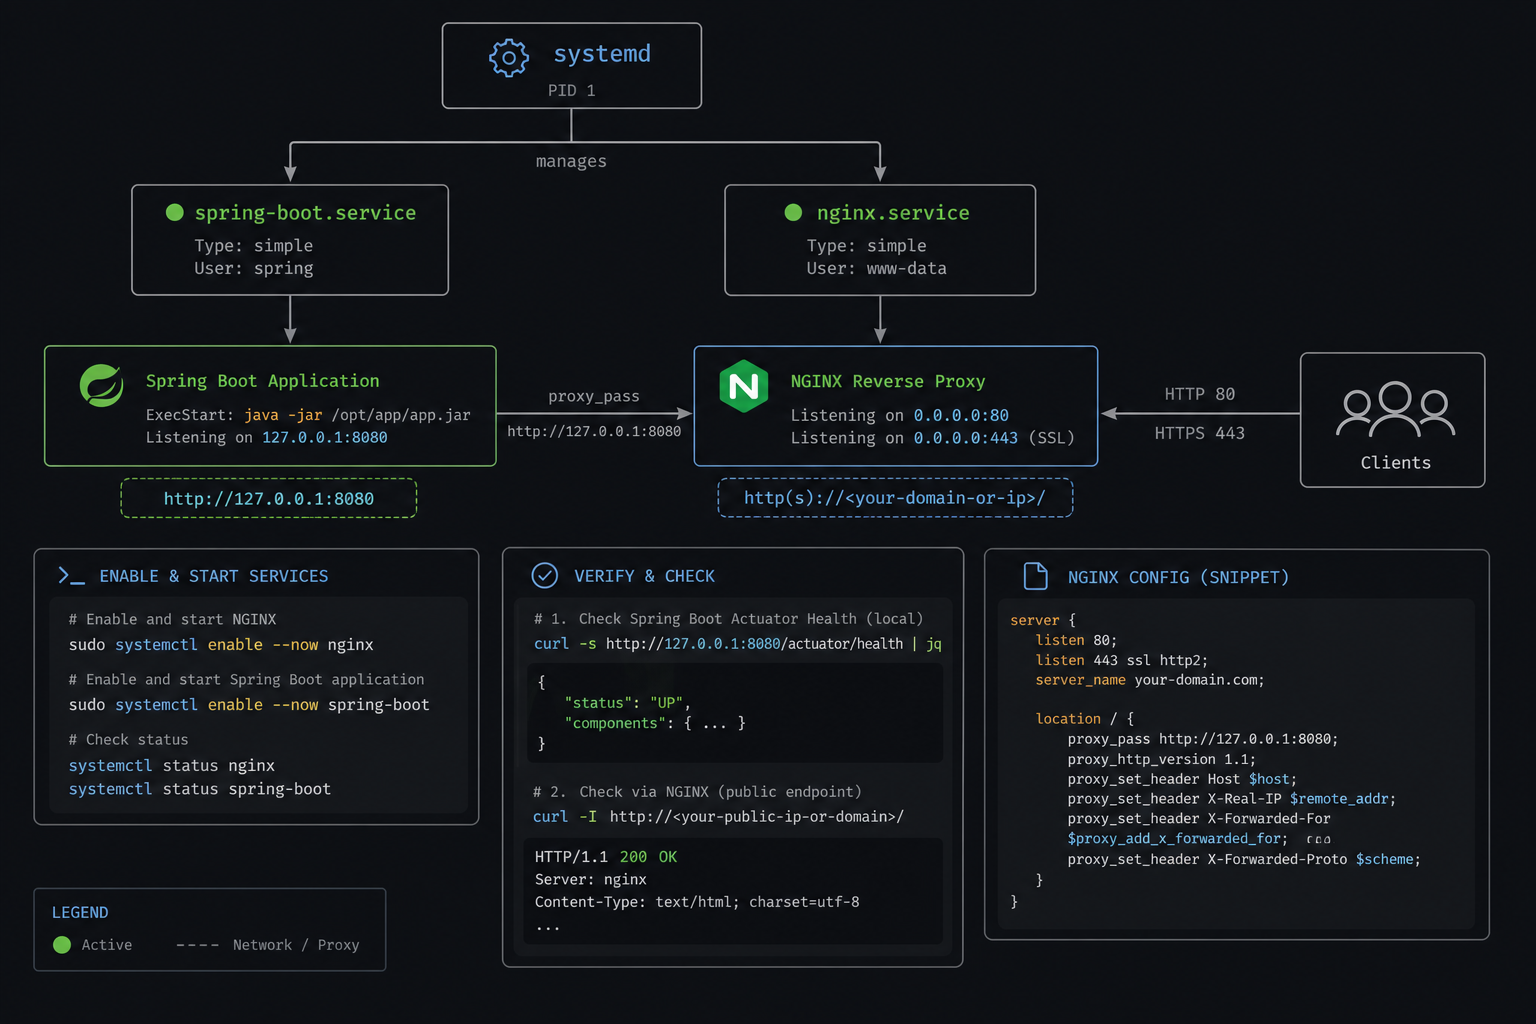Click the 'HTTPS 443' label
The width and height of the screenshot is (1536, 1024).
point(1200,433)
